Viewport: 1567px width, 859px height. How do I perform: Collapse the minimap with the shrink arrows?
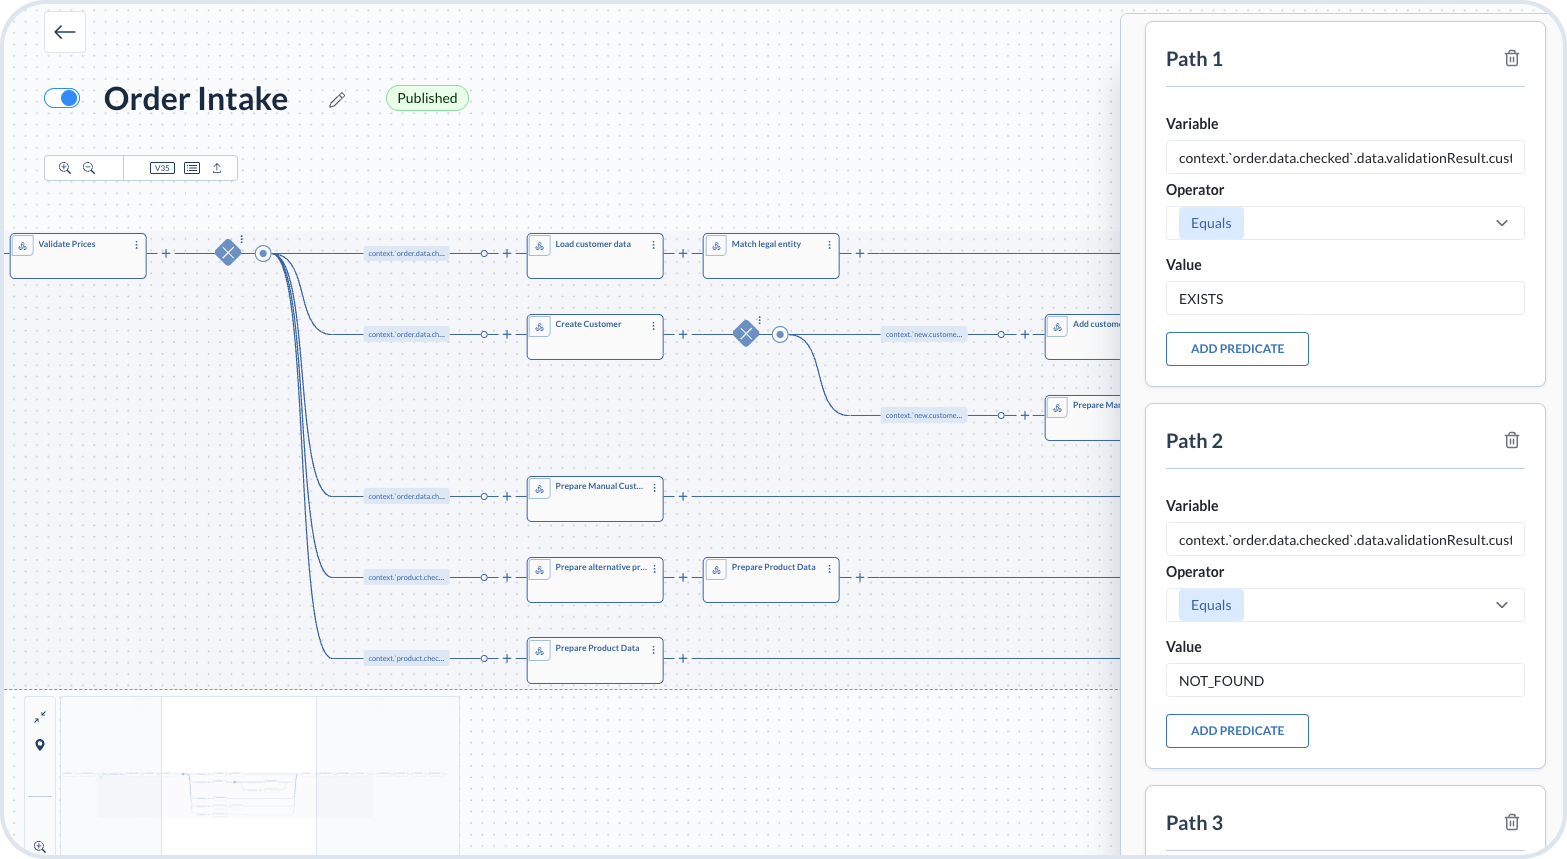tap(39, 716)
